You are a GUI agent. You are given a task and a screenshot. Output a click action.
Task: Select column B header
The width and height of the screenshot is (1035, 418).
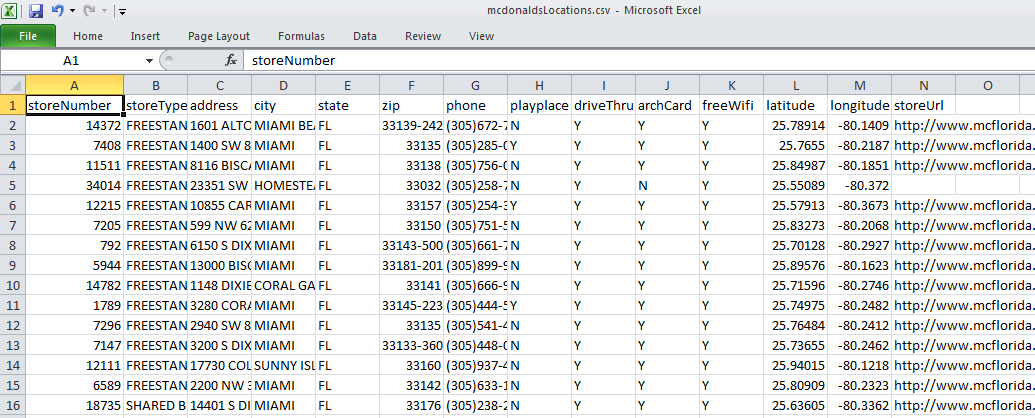(156, 85)
